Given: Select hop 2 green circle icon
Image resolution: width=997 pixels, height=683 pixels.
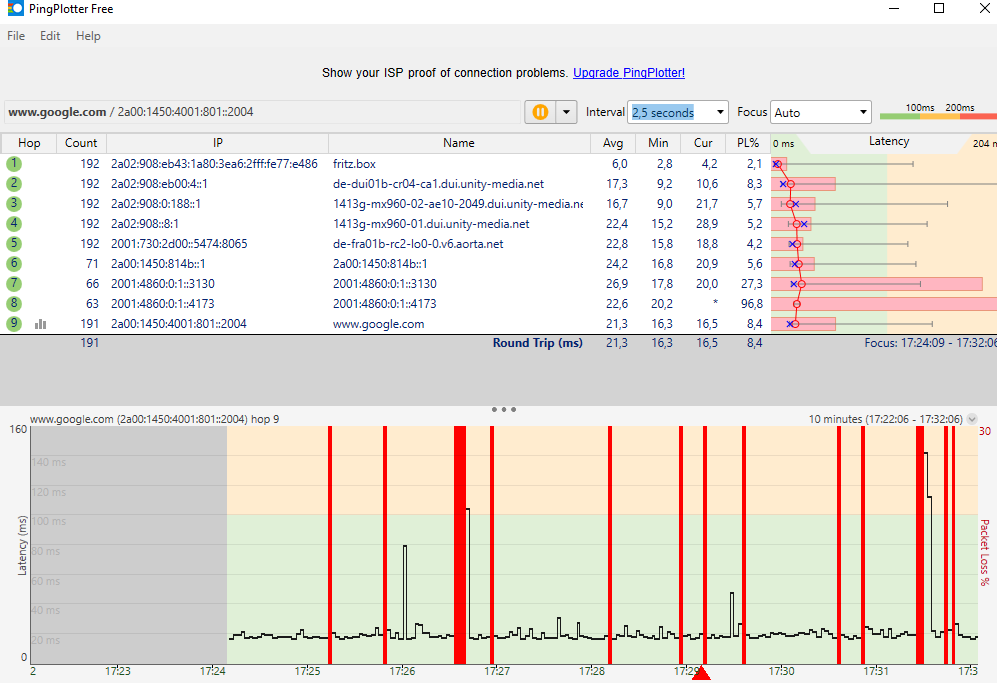Looking at the screenshot, I should 14,184.
